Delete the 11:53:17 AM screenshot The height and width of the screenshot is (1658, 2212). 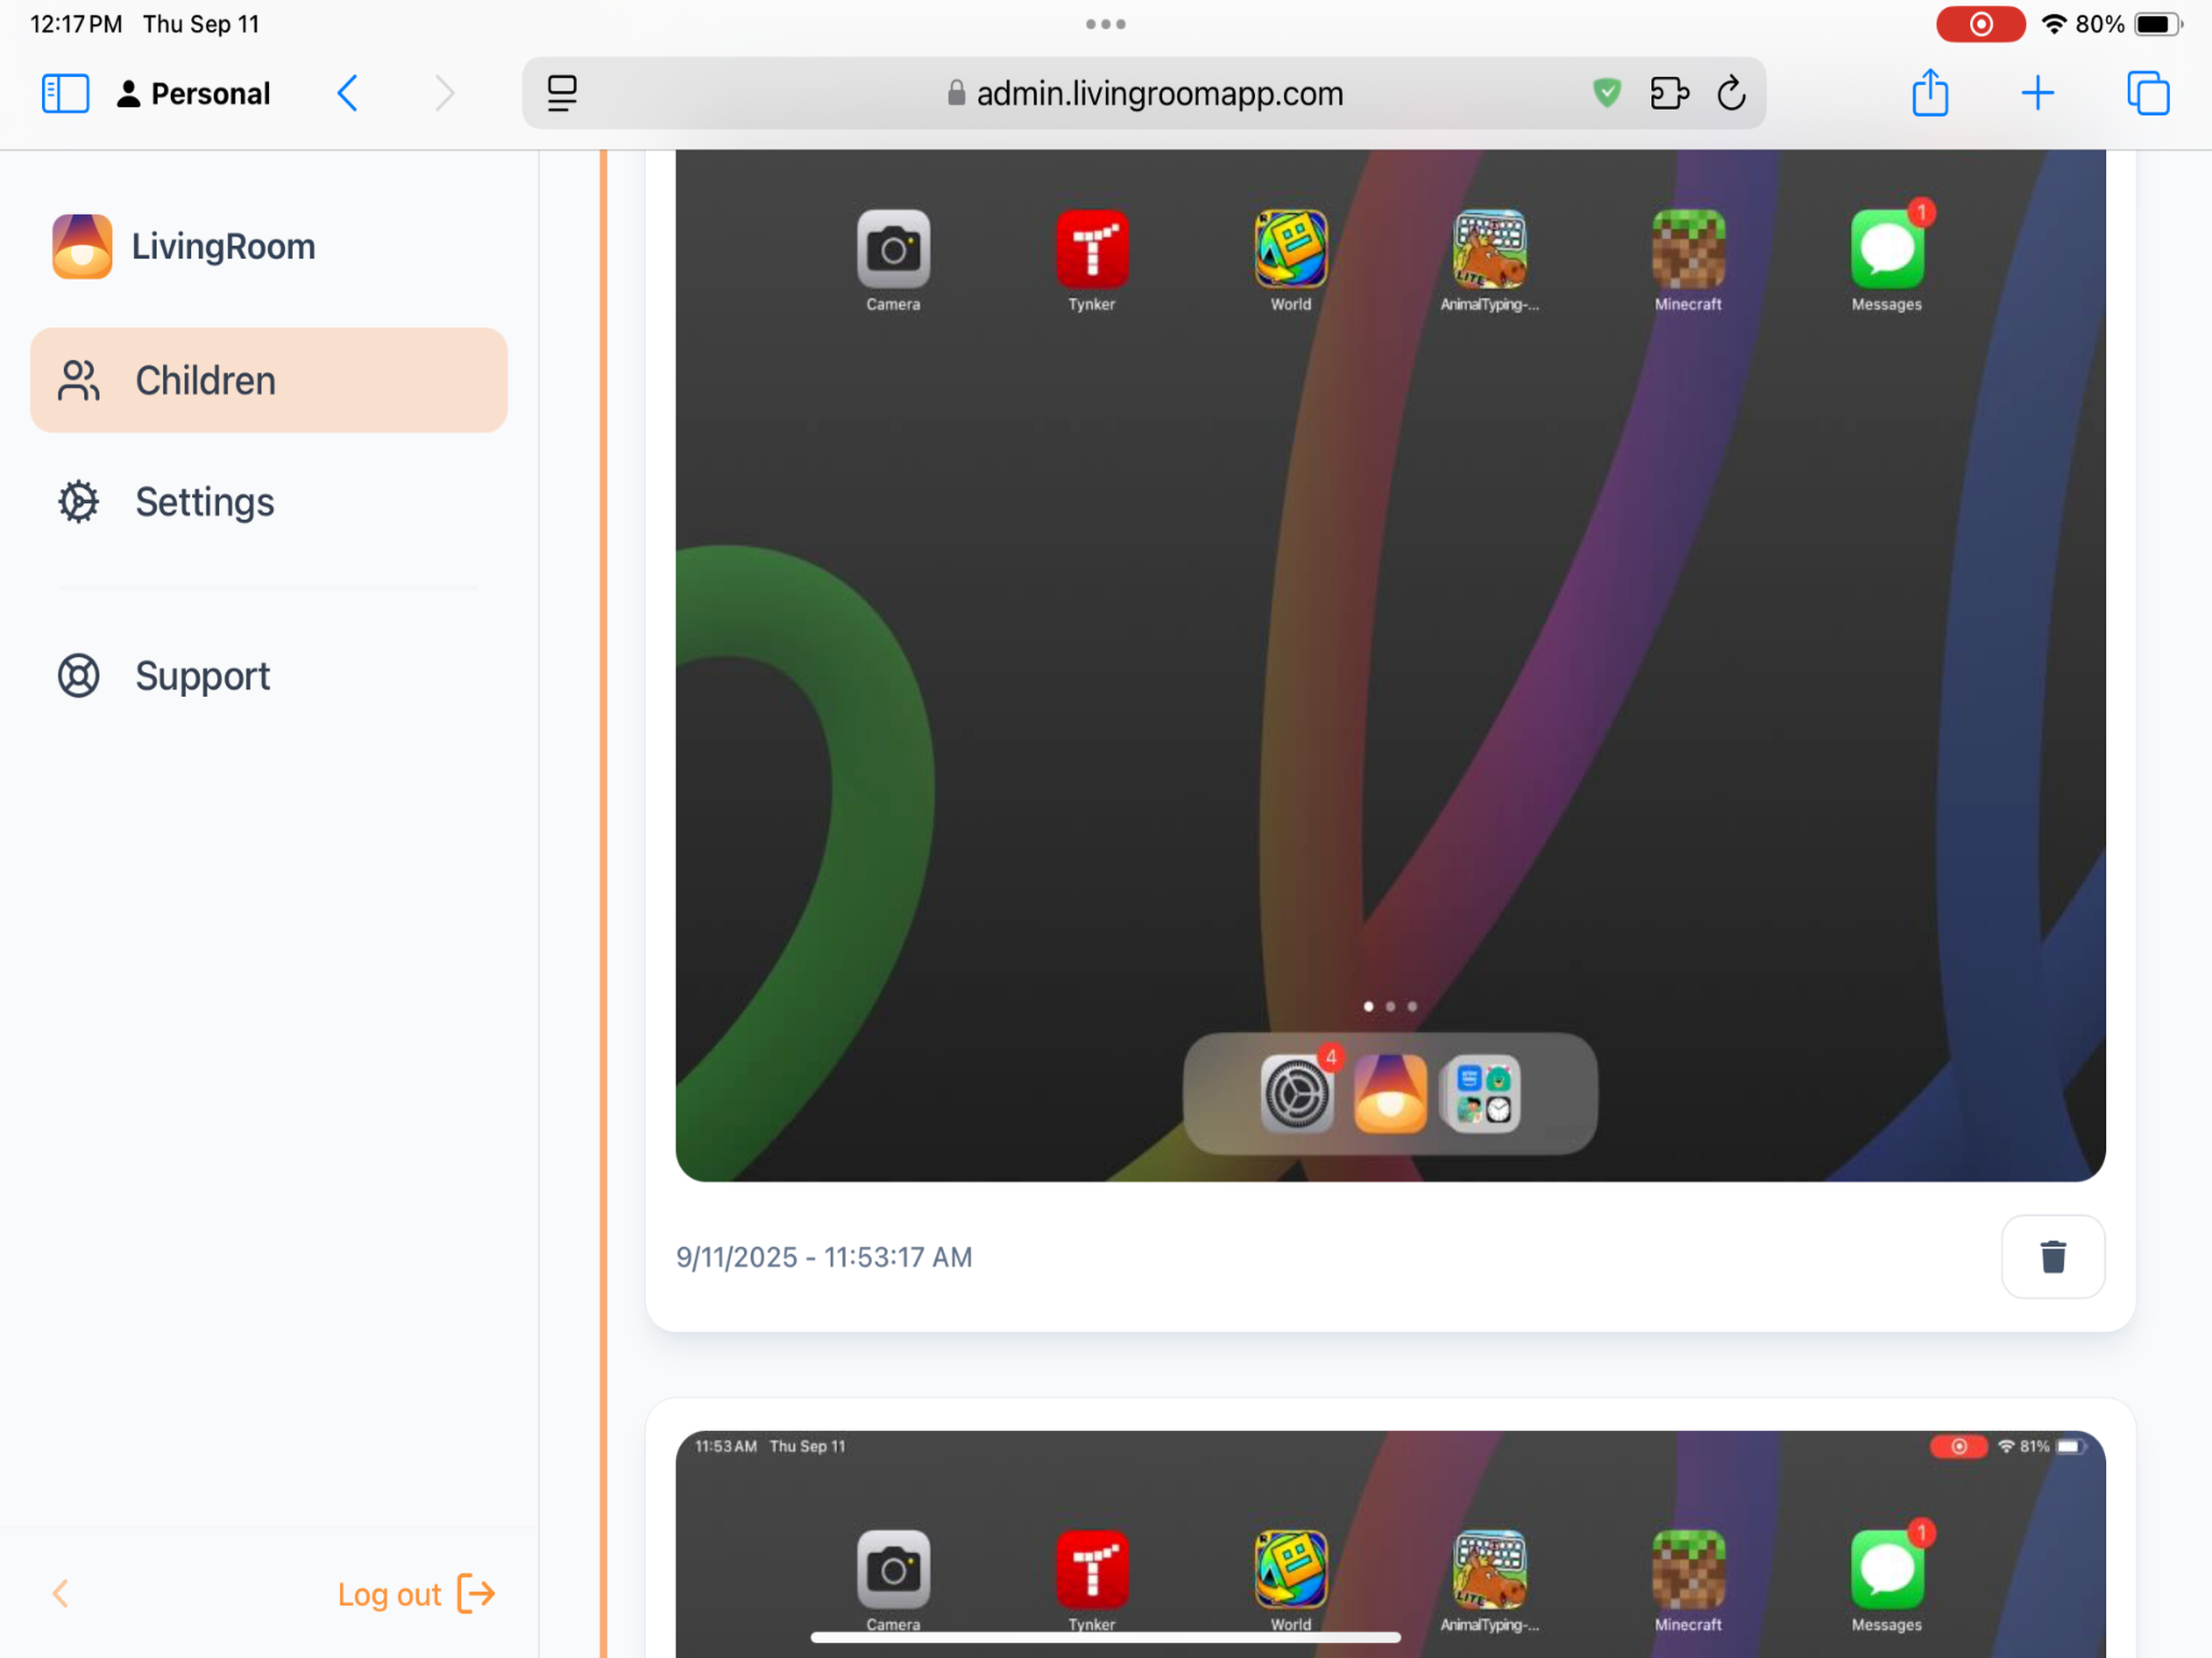click(x=2053, y=1257)
